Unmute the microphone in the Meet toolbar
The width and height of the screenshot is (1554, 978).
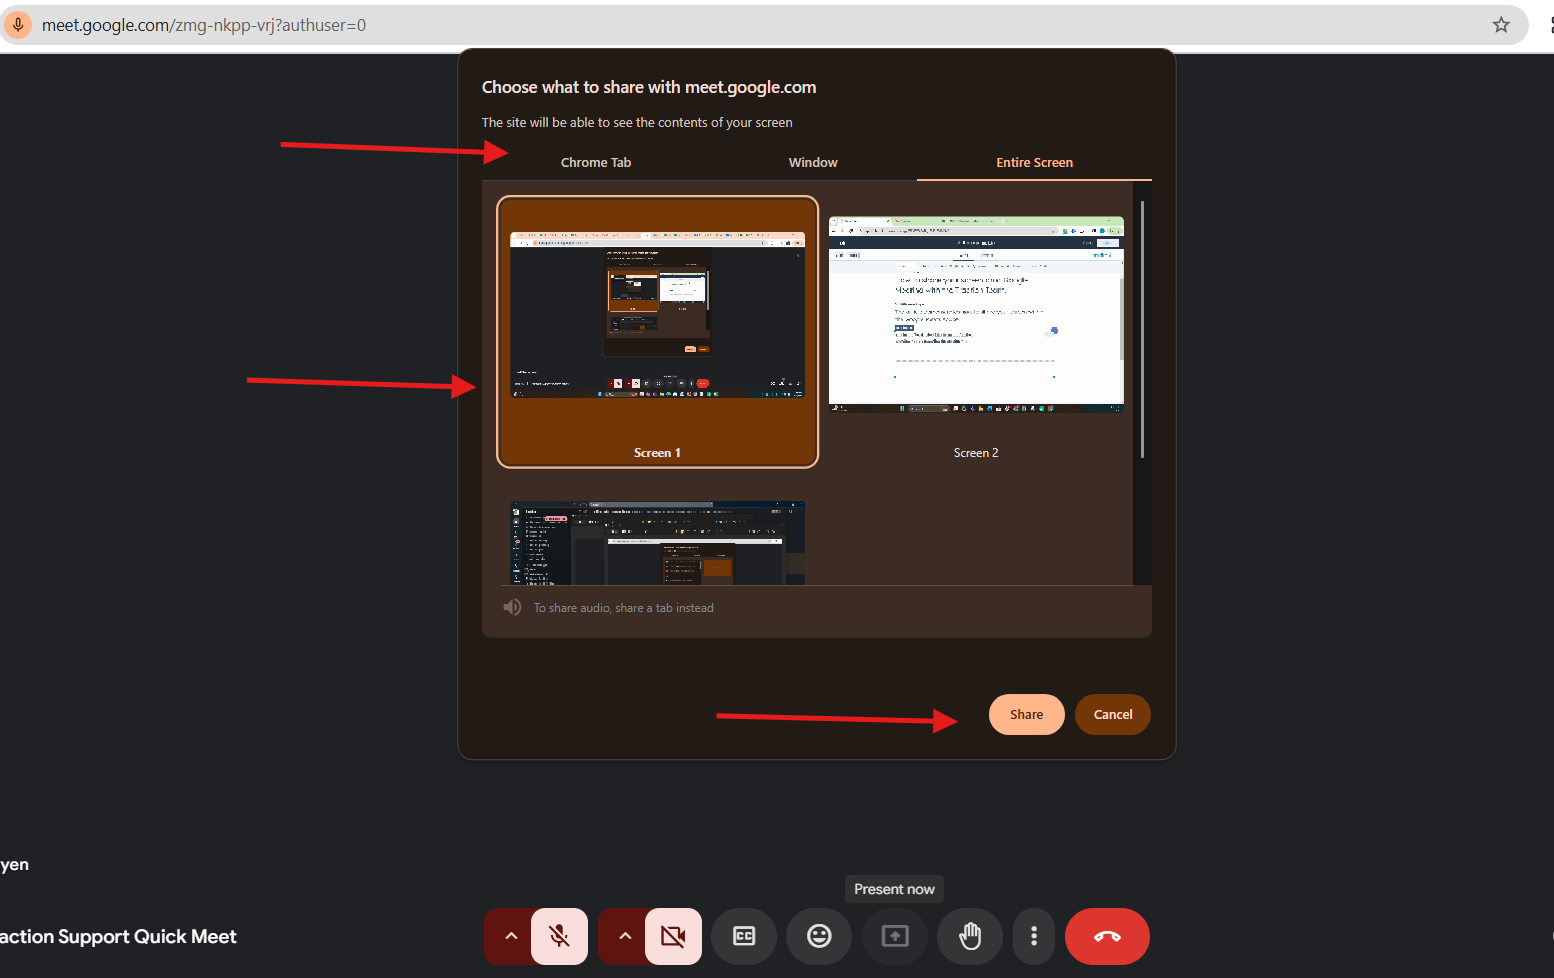pos(559,936)
